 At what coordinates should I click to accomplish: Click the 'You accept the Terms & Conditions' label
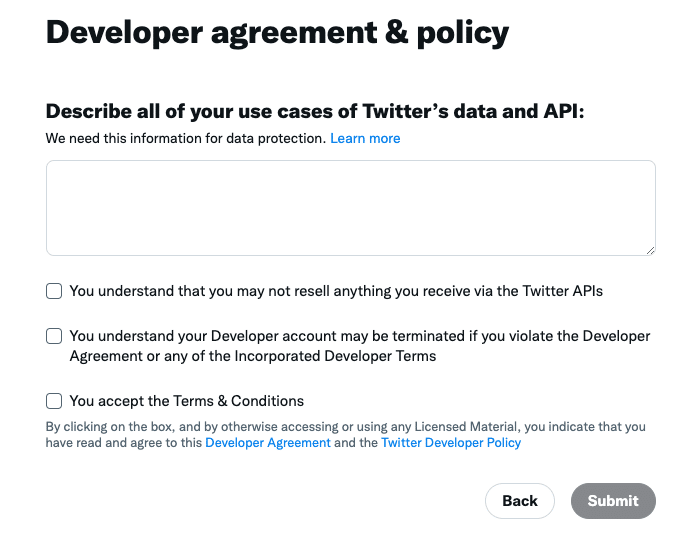point(187,401)
